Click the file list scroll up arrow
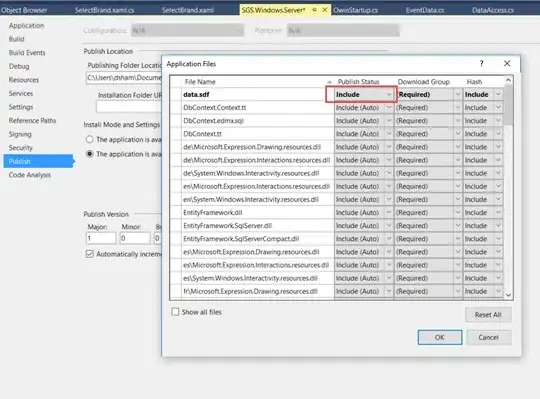 (x=508, y=80)
